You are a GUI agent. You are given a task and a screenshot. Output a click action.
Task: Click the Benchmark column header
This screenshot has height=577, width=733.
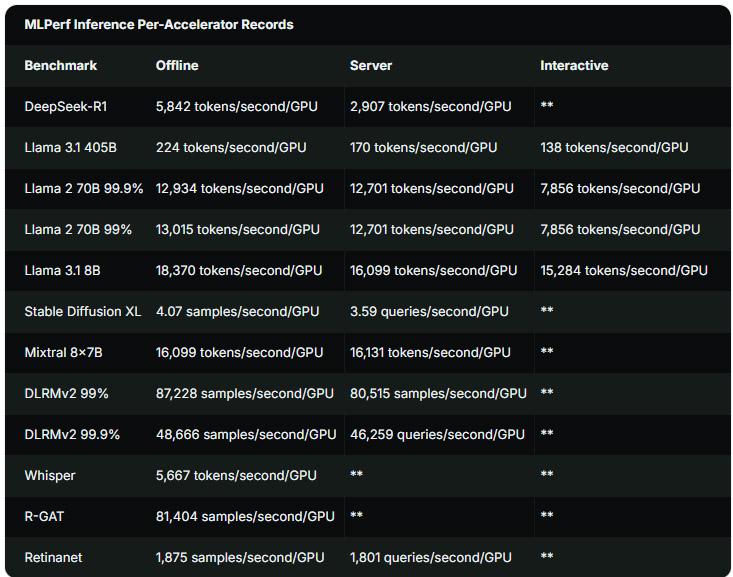[x=61, y=65]
